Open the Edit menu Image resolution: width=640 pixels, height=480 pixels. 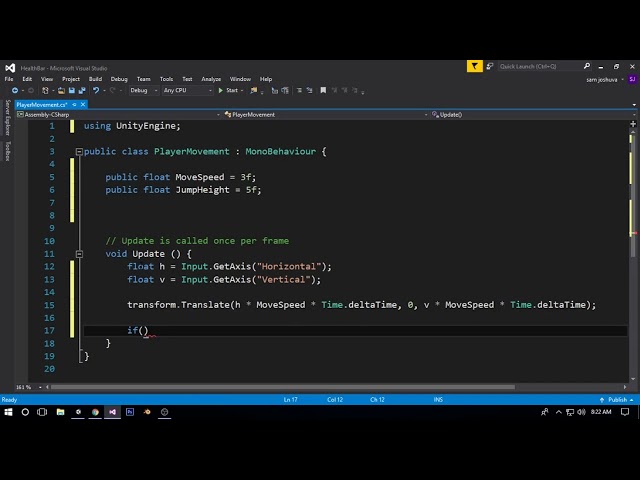[27, 79]
